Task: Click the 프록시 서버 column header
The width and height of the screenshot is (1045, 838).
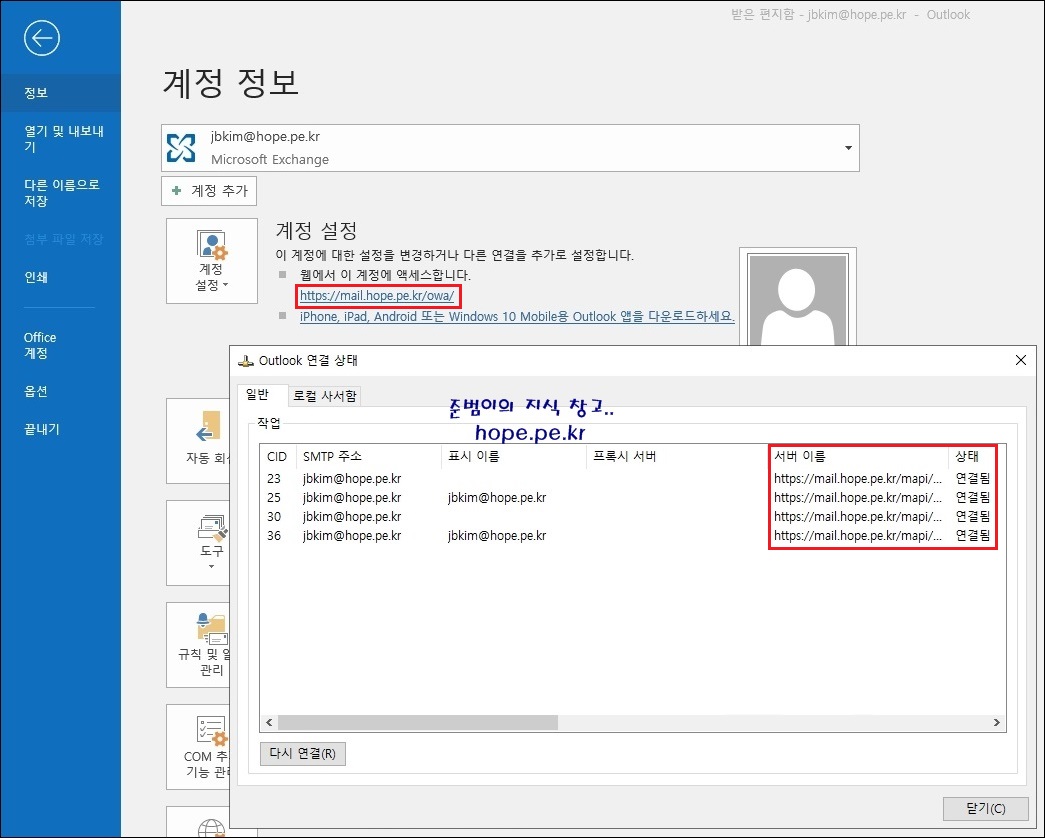Action: 677,456
